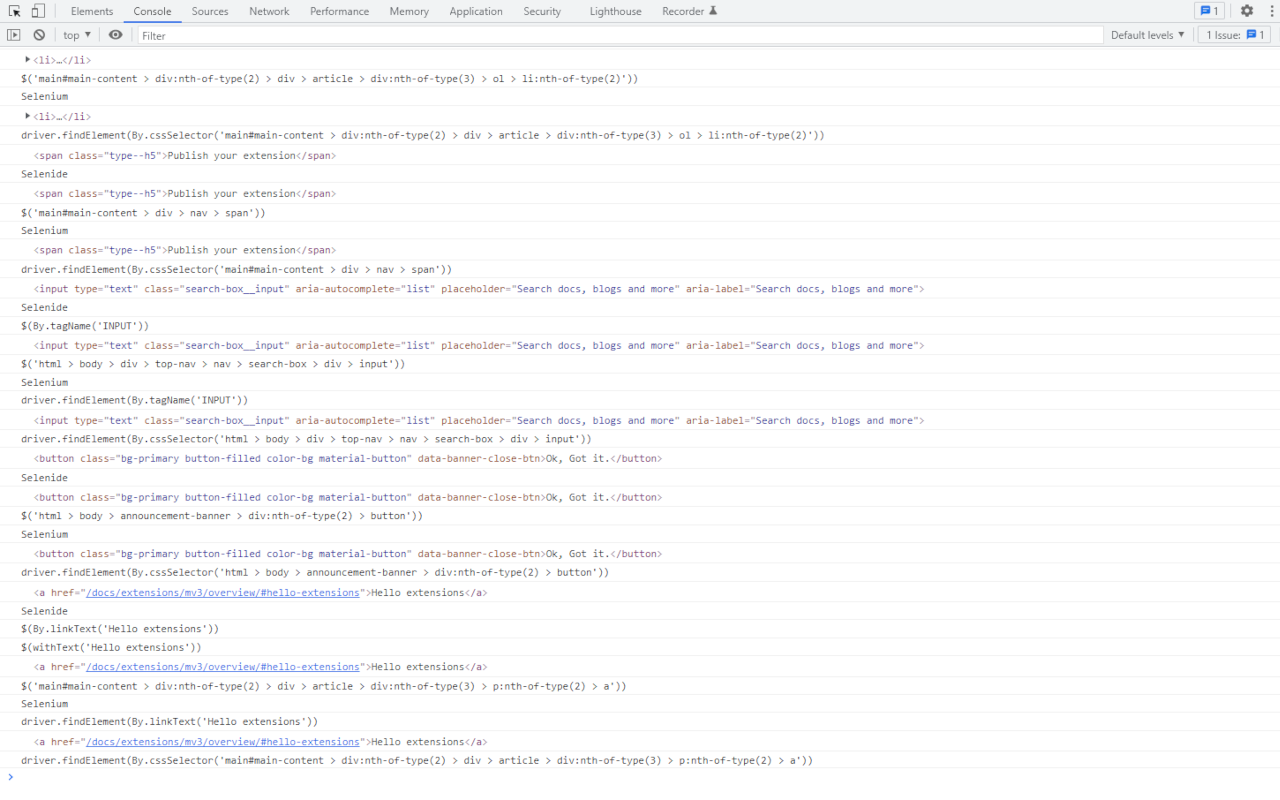Click final driver.findElement 'p:nth-of-type(2) > a' line
The height and width of the screenshot is (800, 1280).
(x=417, y=760)
